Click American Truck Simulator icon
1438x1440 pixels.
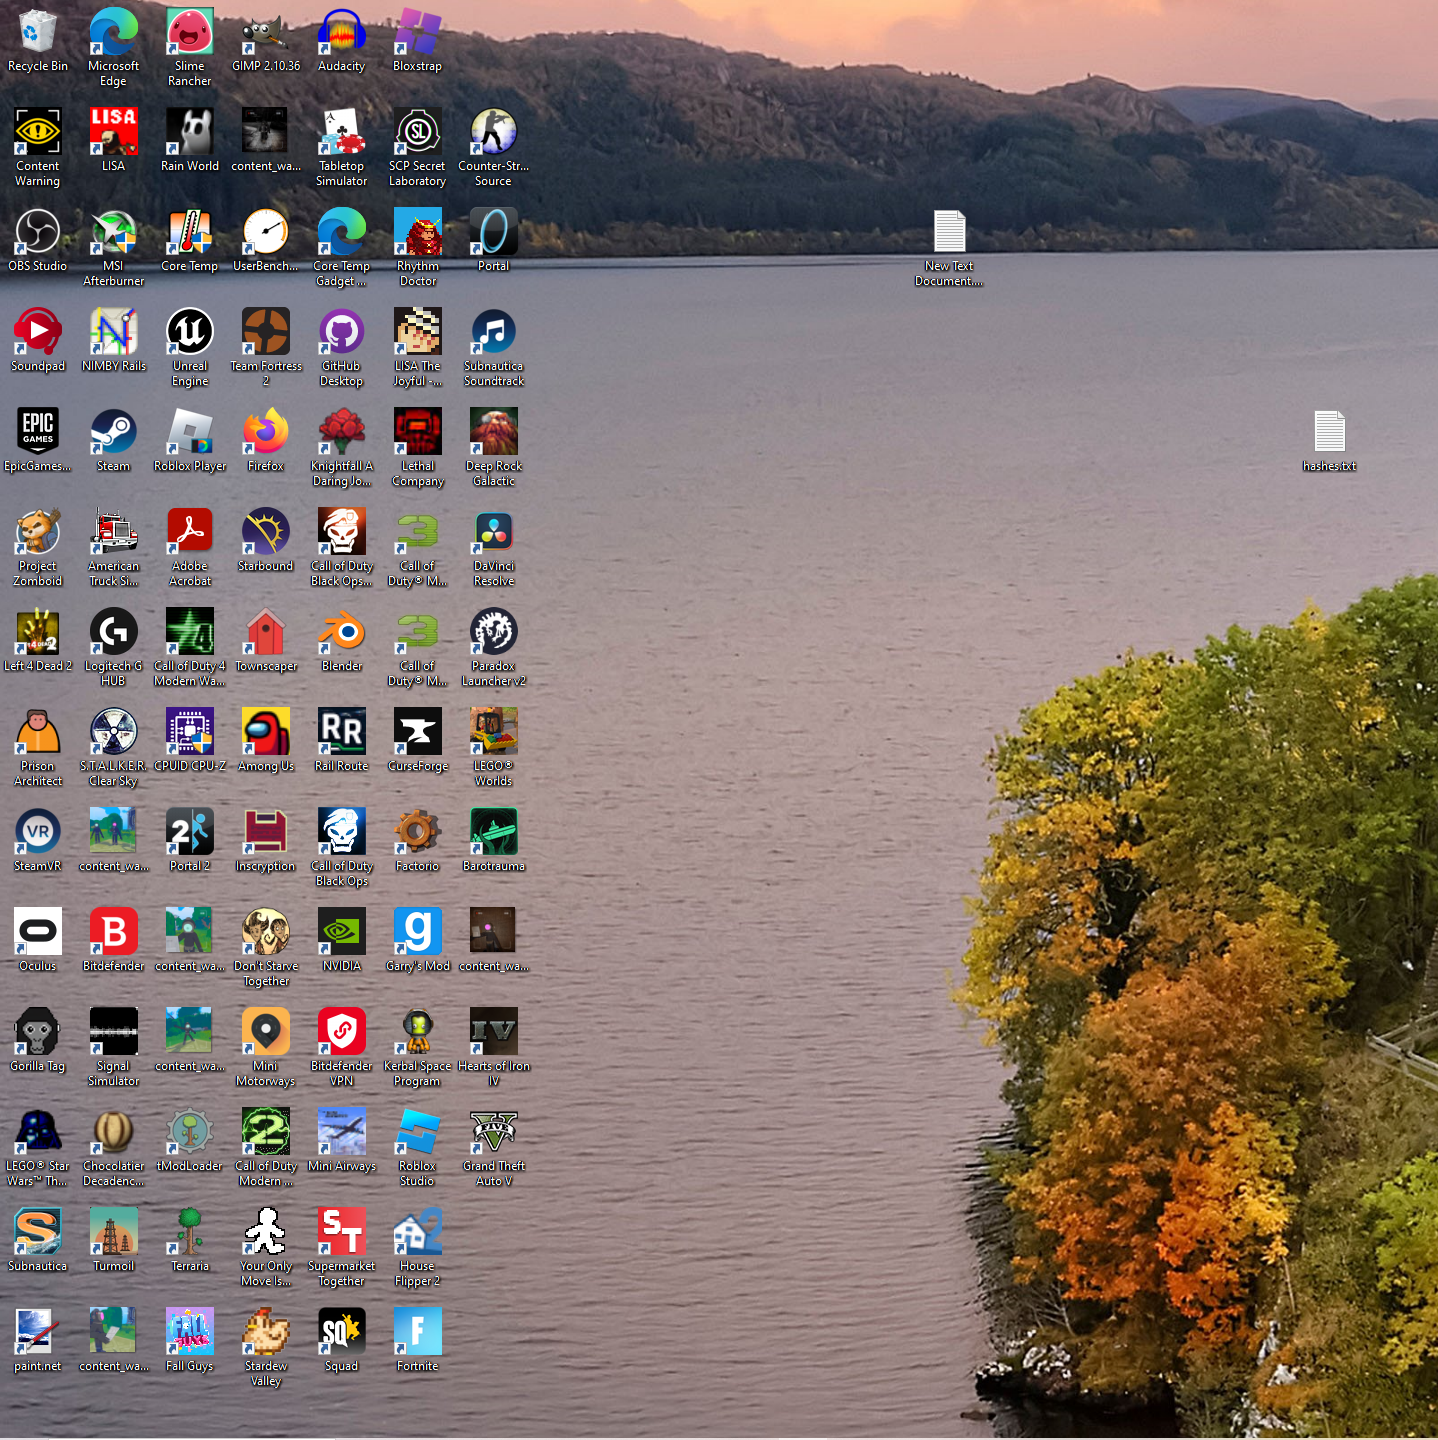(114, 532)
